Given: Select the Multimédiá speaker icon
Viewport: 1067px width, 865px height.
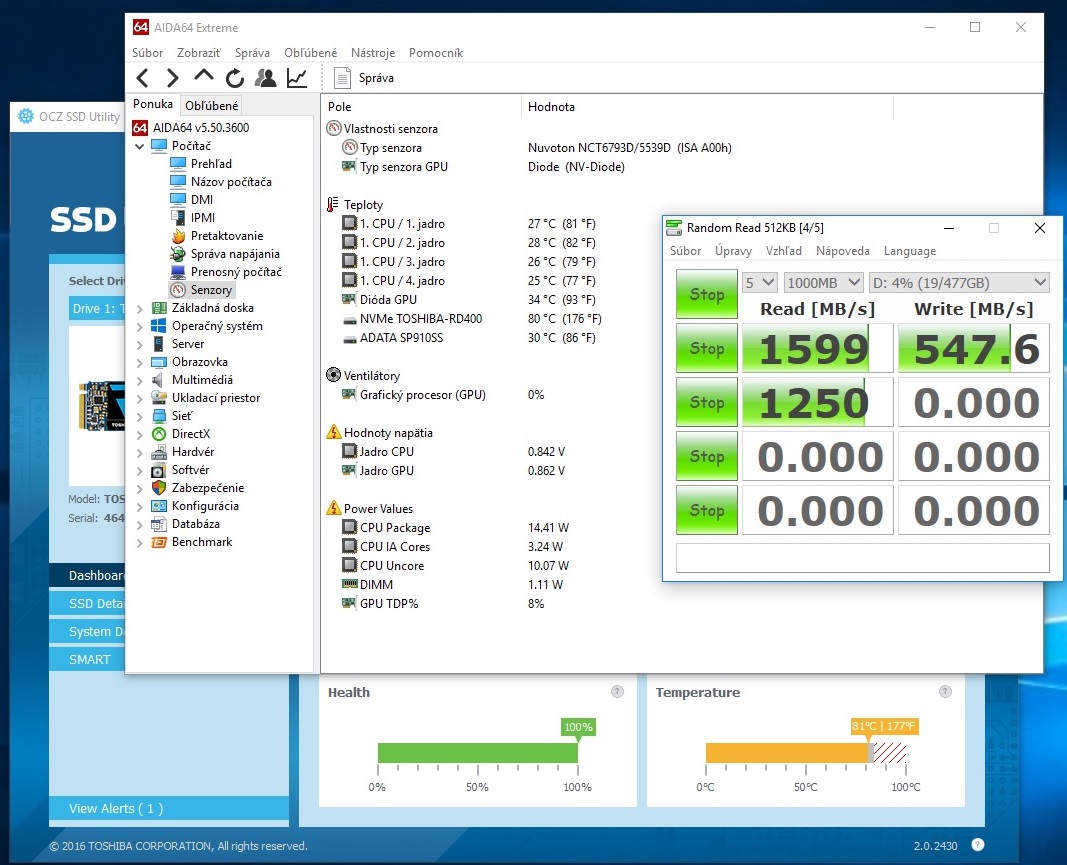Looking at the screenshot, I should click(159, 380).
